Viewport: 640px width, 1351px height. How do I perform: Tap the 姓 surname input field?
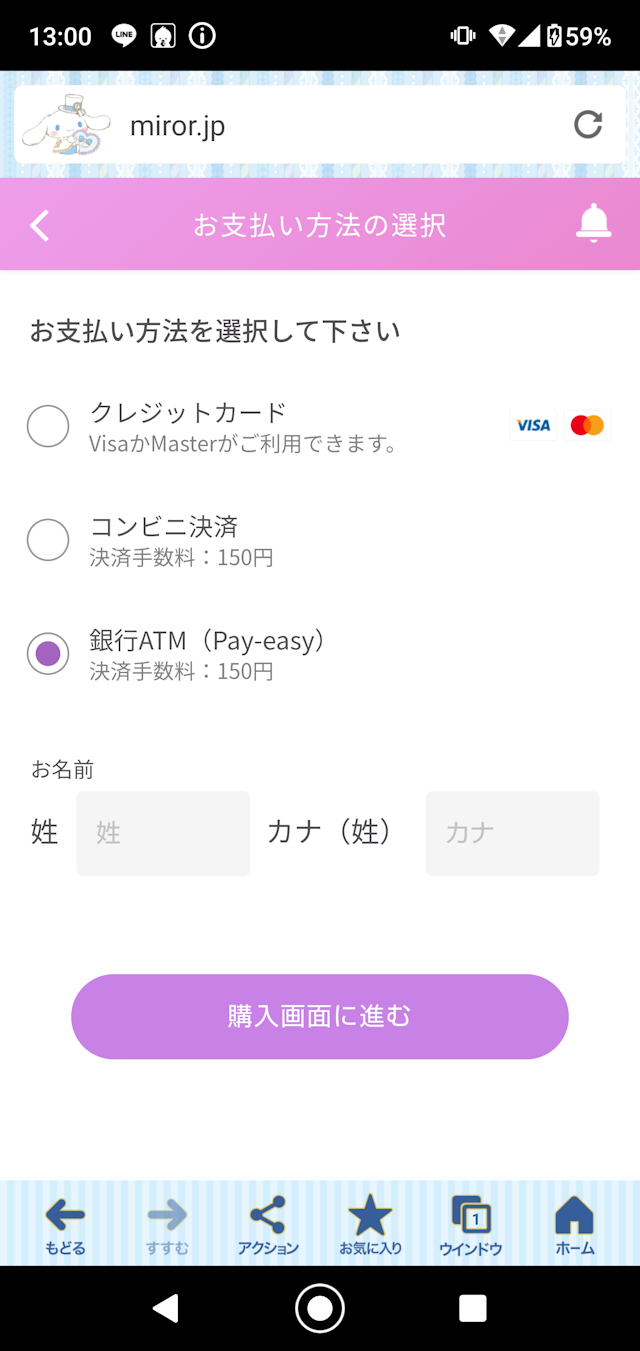[x=163, y=833]
